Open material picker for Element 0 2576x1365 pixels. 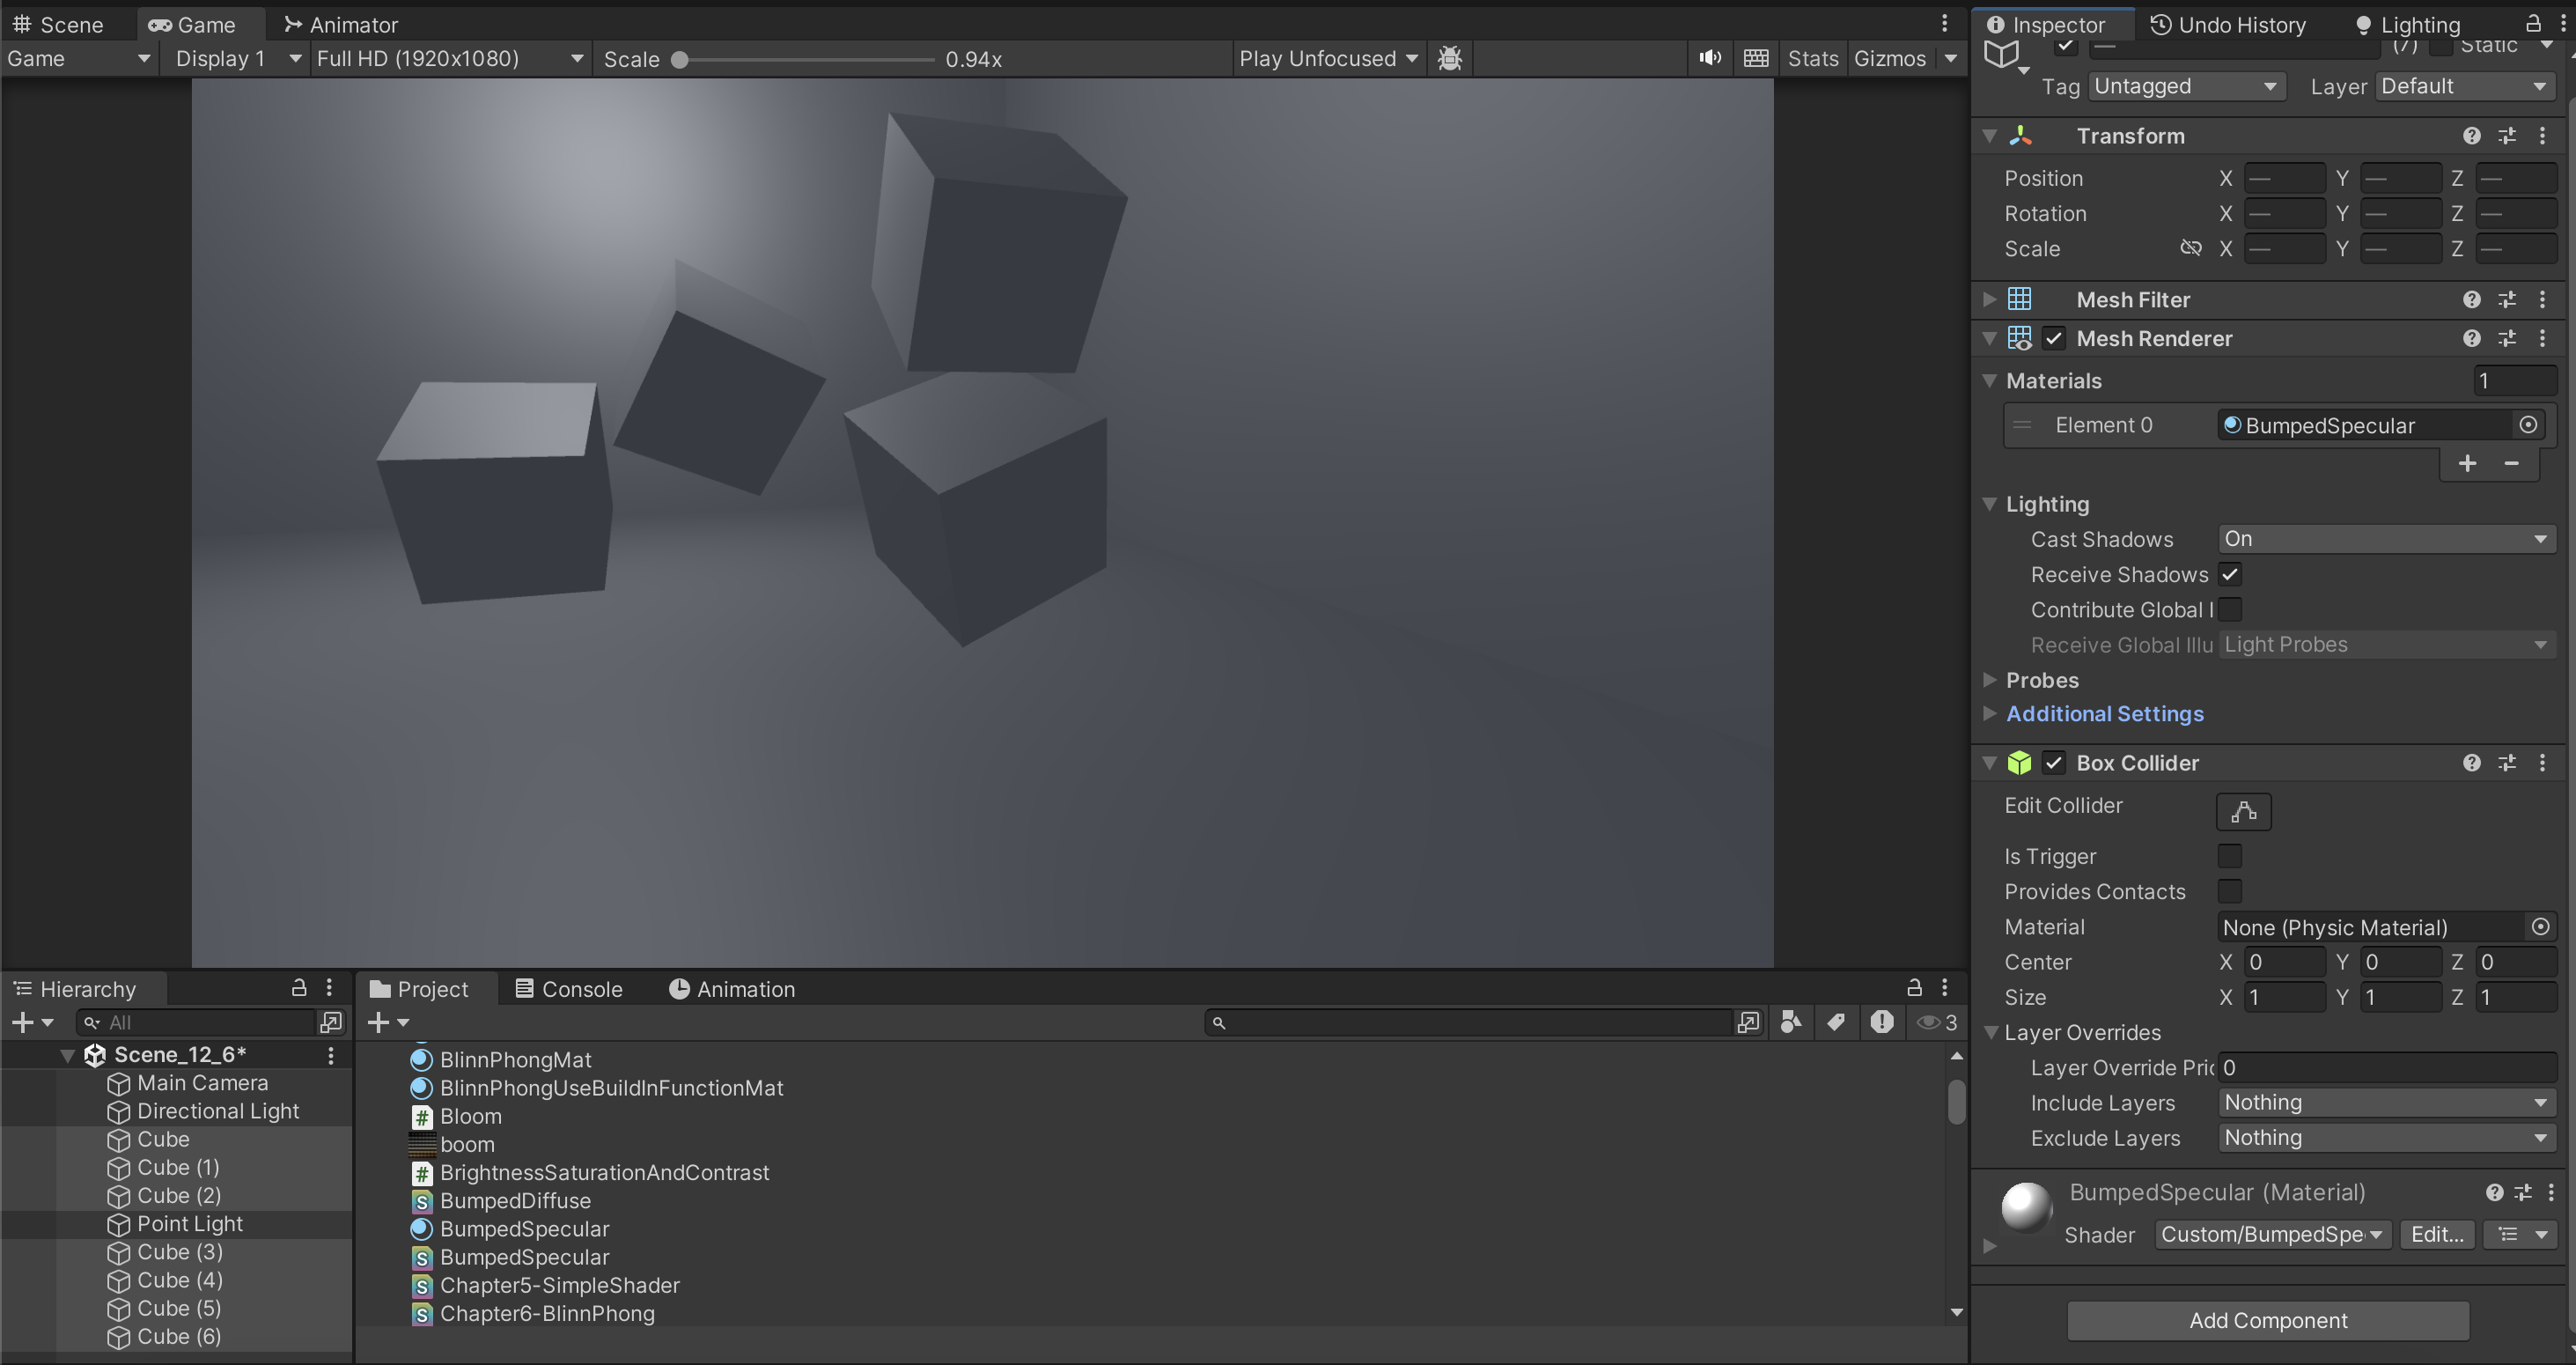tap(2528, 425)
